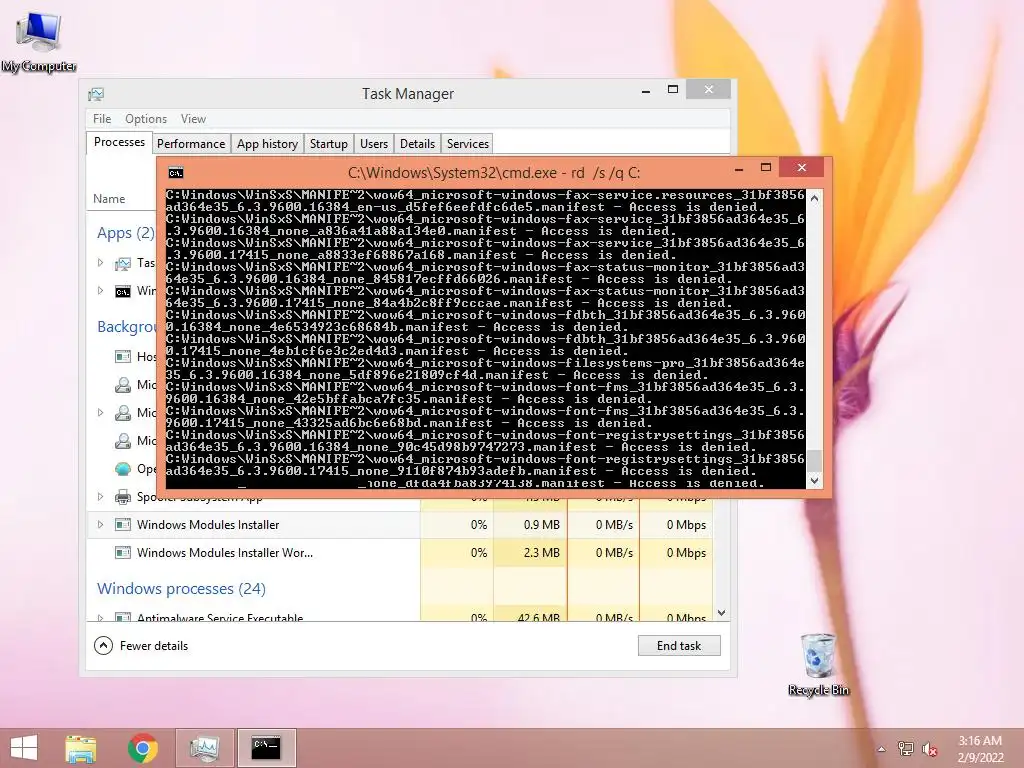Screen dimensions: 1024x768
Task: Show hidden system tray icons
Action: point(882,749)
